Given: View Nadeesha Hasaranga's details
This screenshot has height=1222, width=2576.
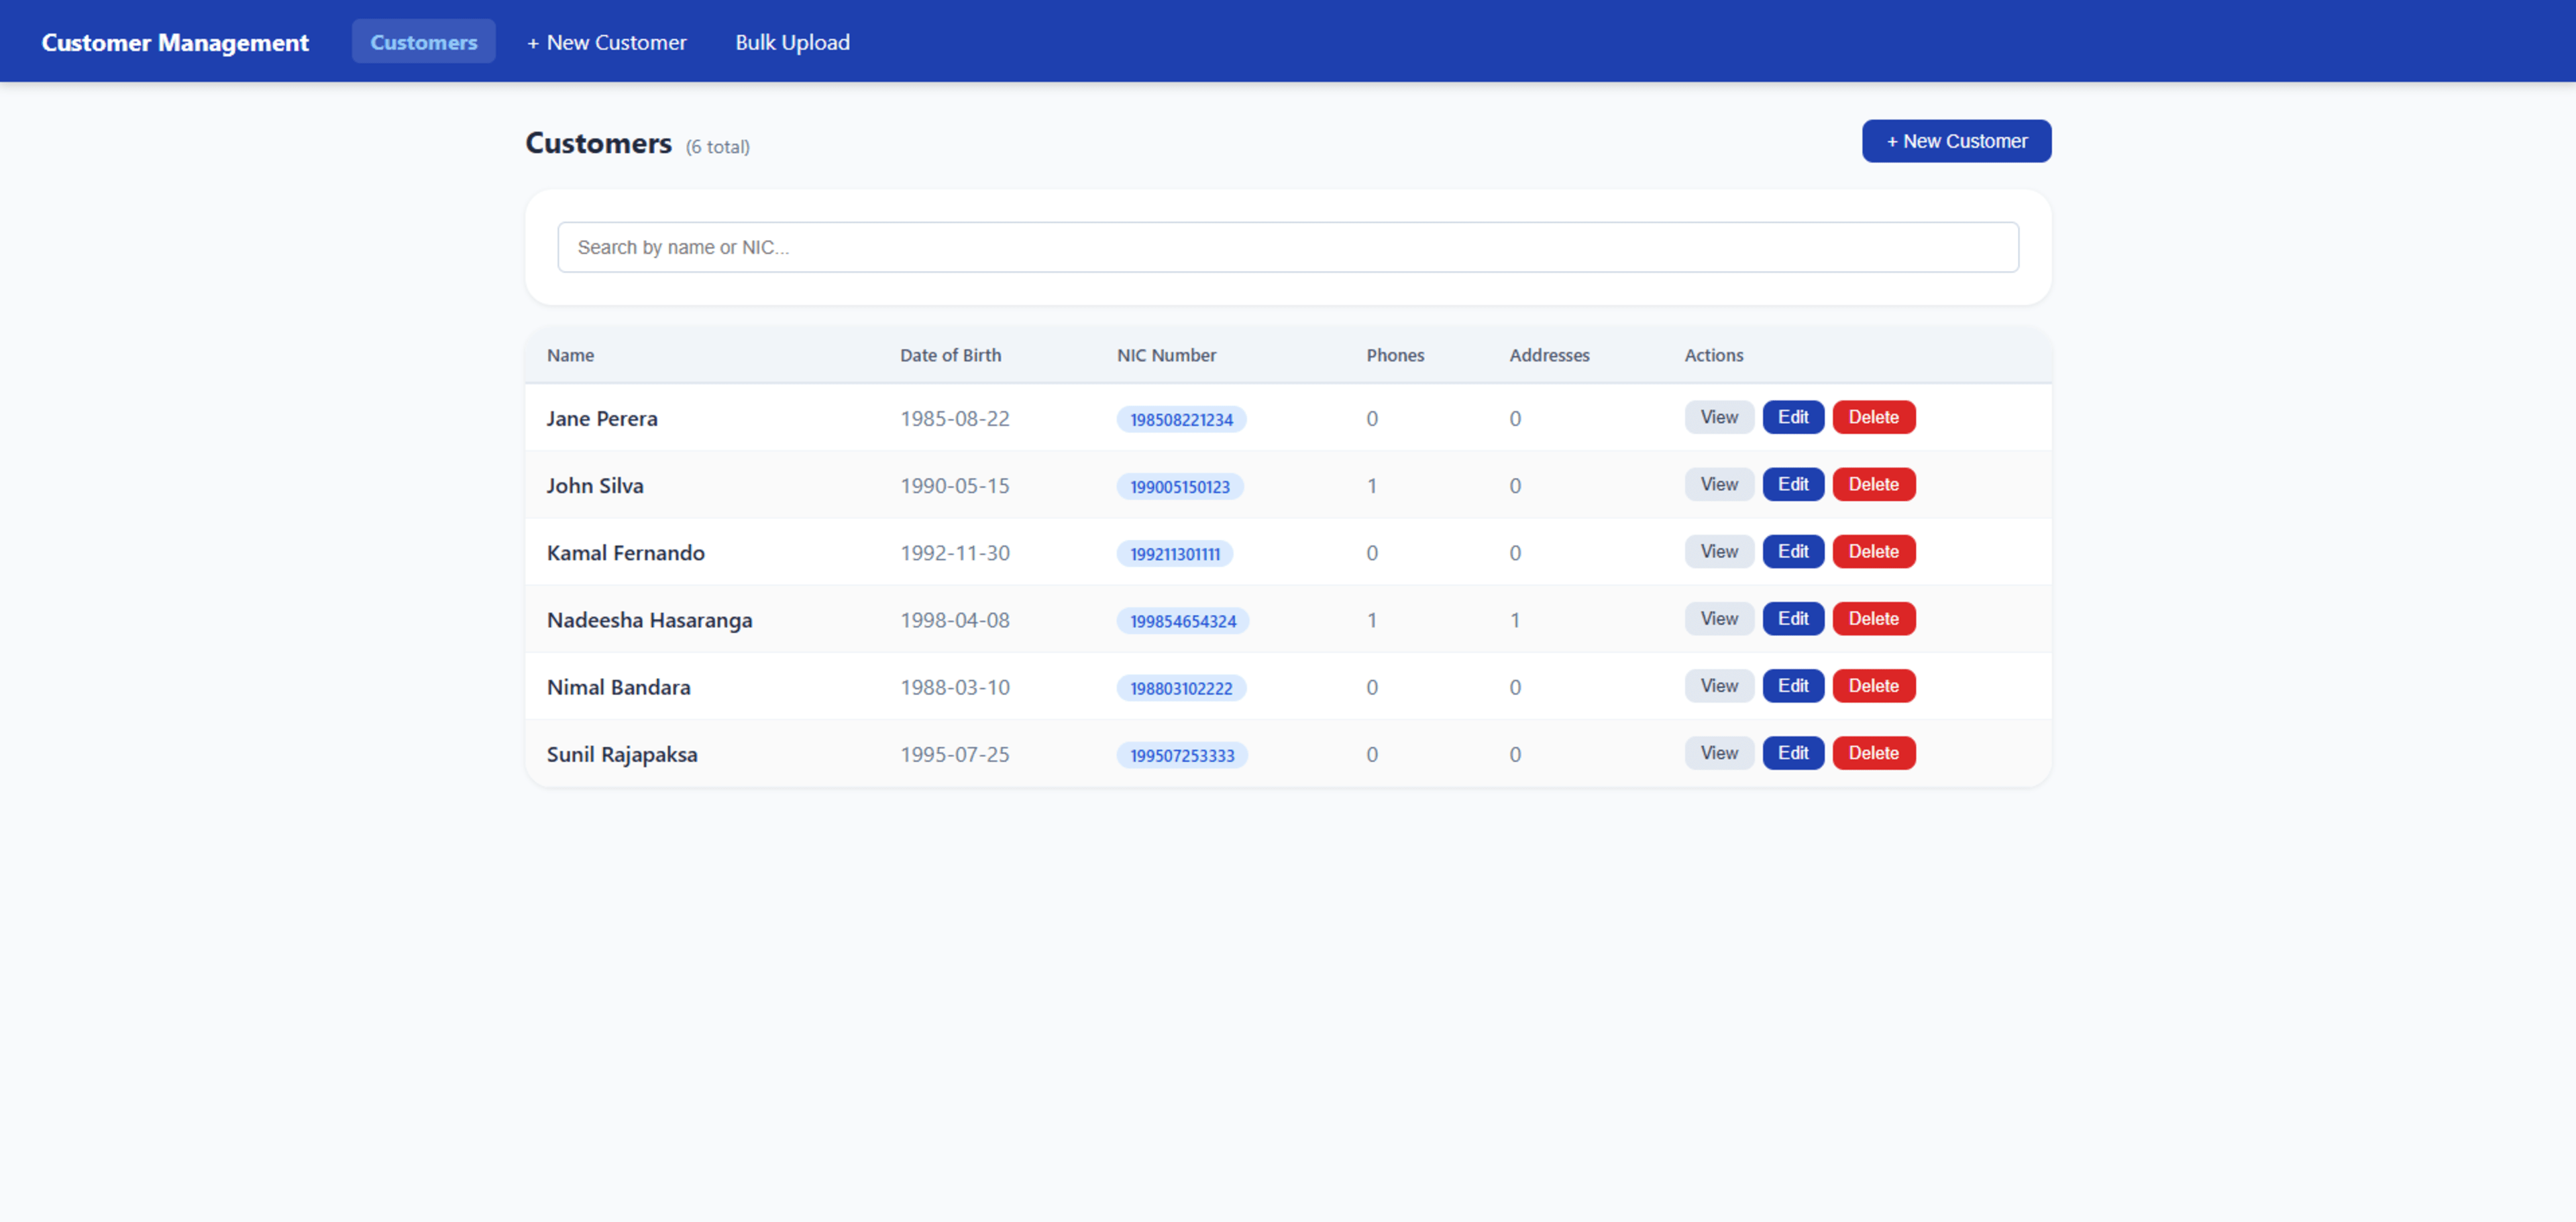Looking at the screenshot, I should [x=1718, y=618].
